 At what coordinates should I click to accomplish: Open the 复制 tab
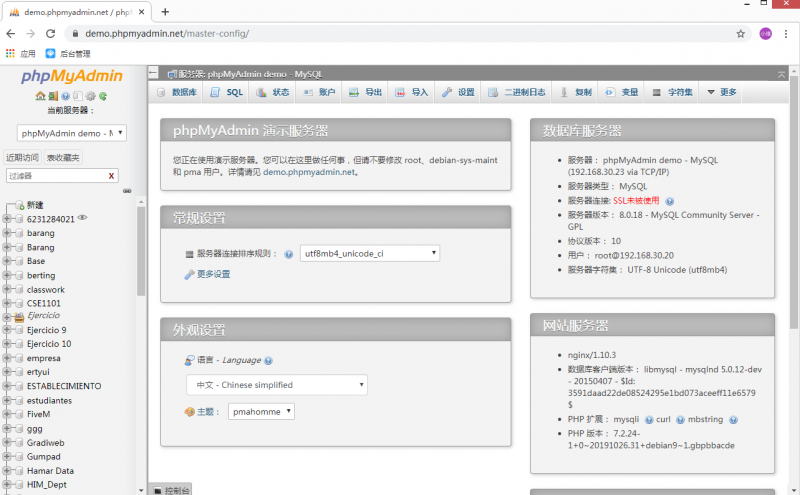pos(576,92)
